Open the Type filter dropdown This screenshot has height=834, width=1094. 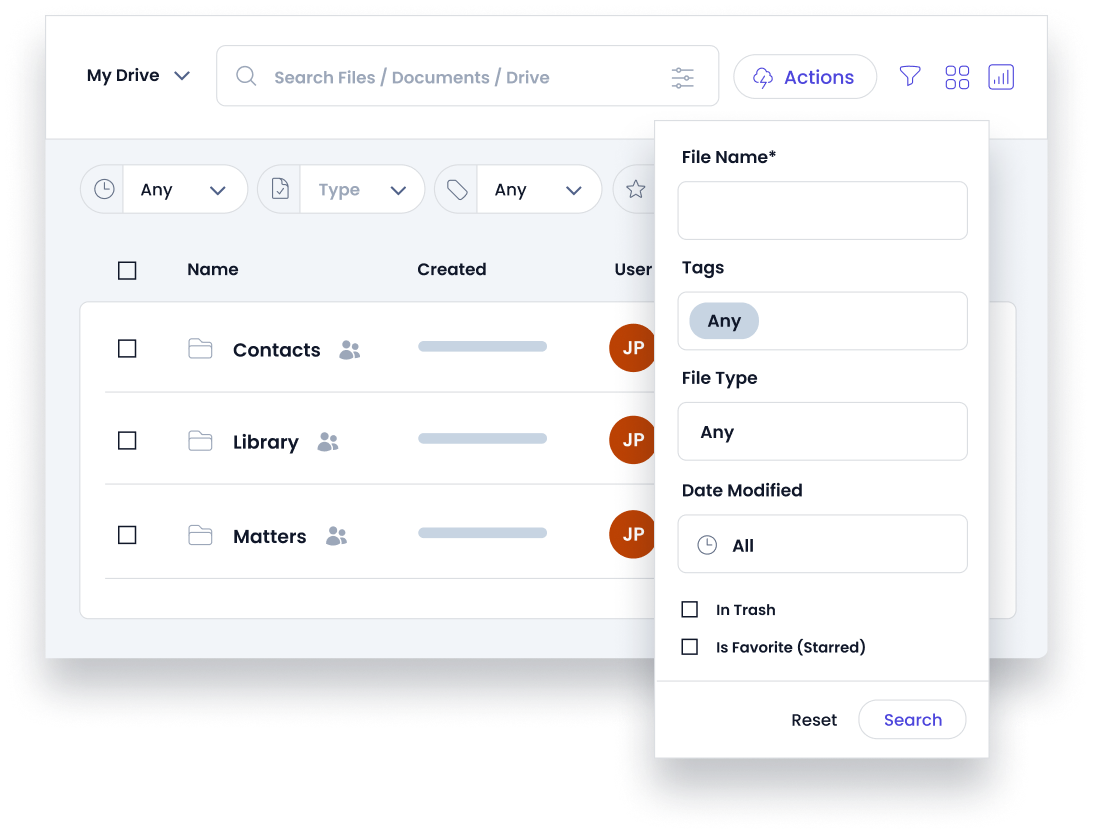click(361, 190)
